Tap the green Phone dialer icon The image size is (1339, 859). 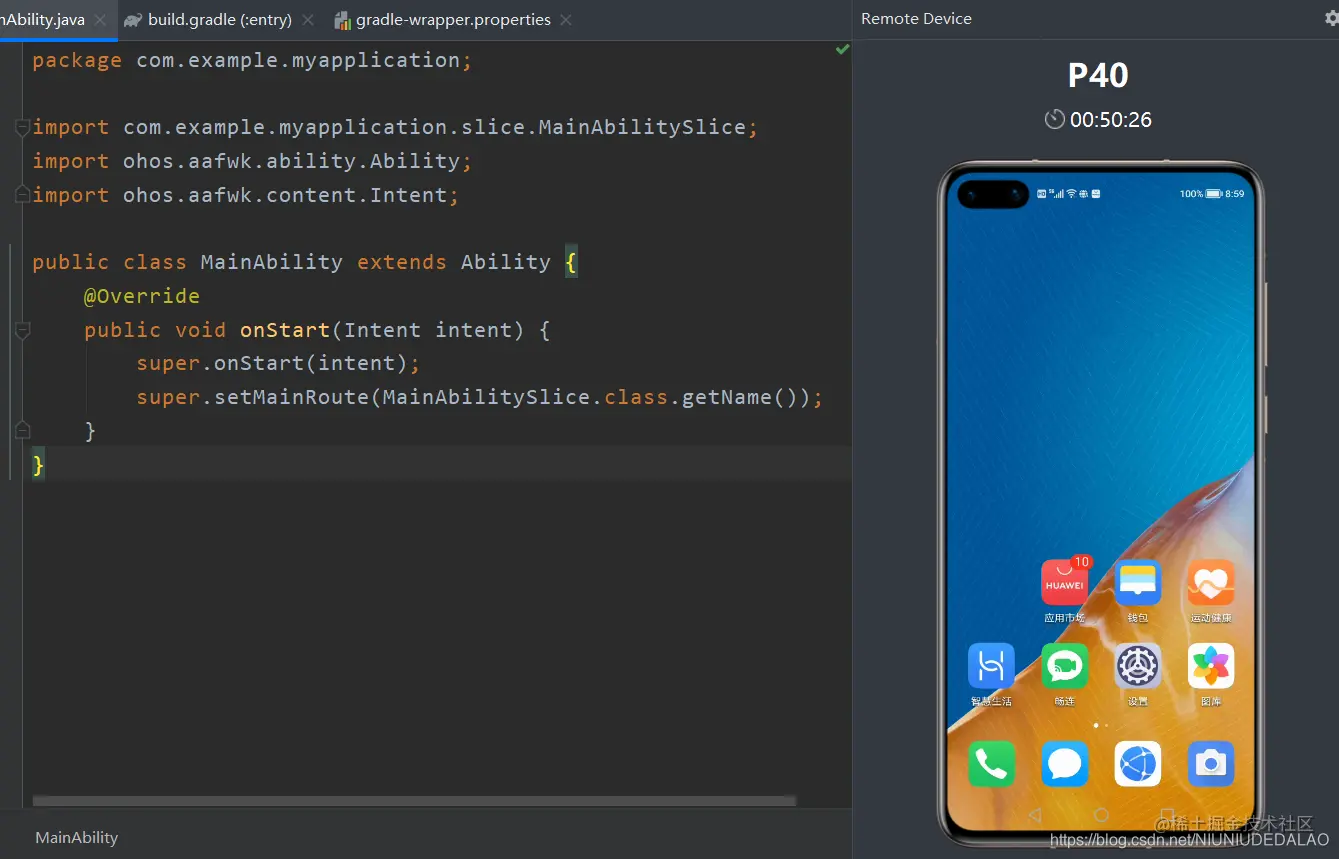pos(991,764)
